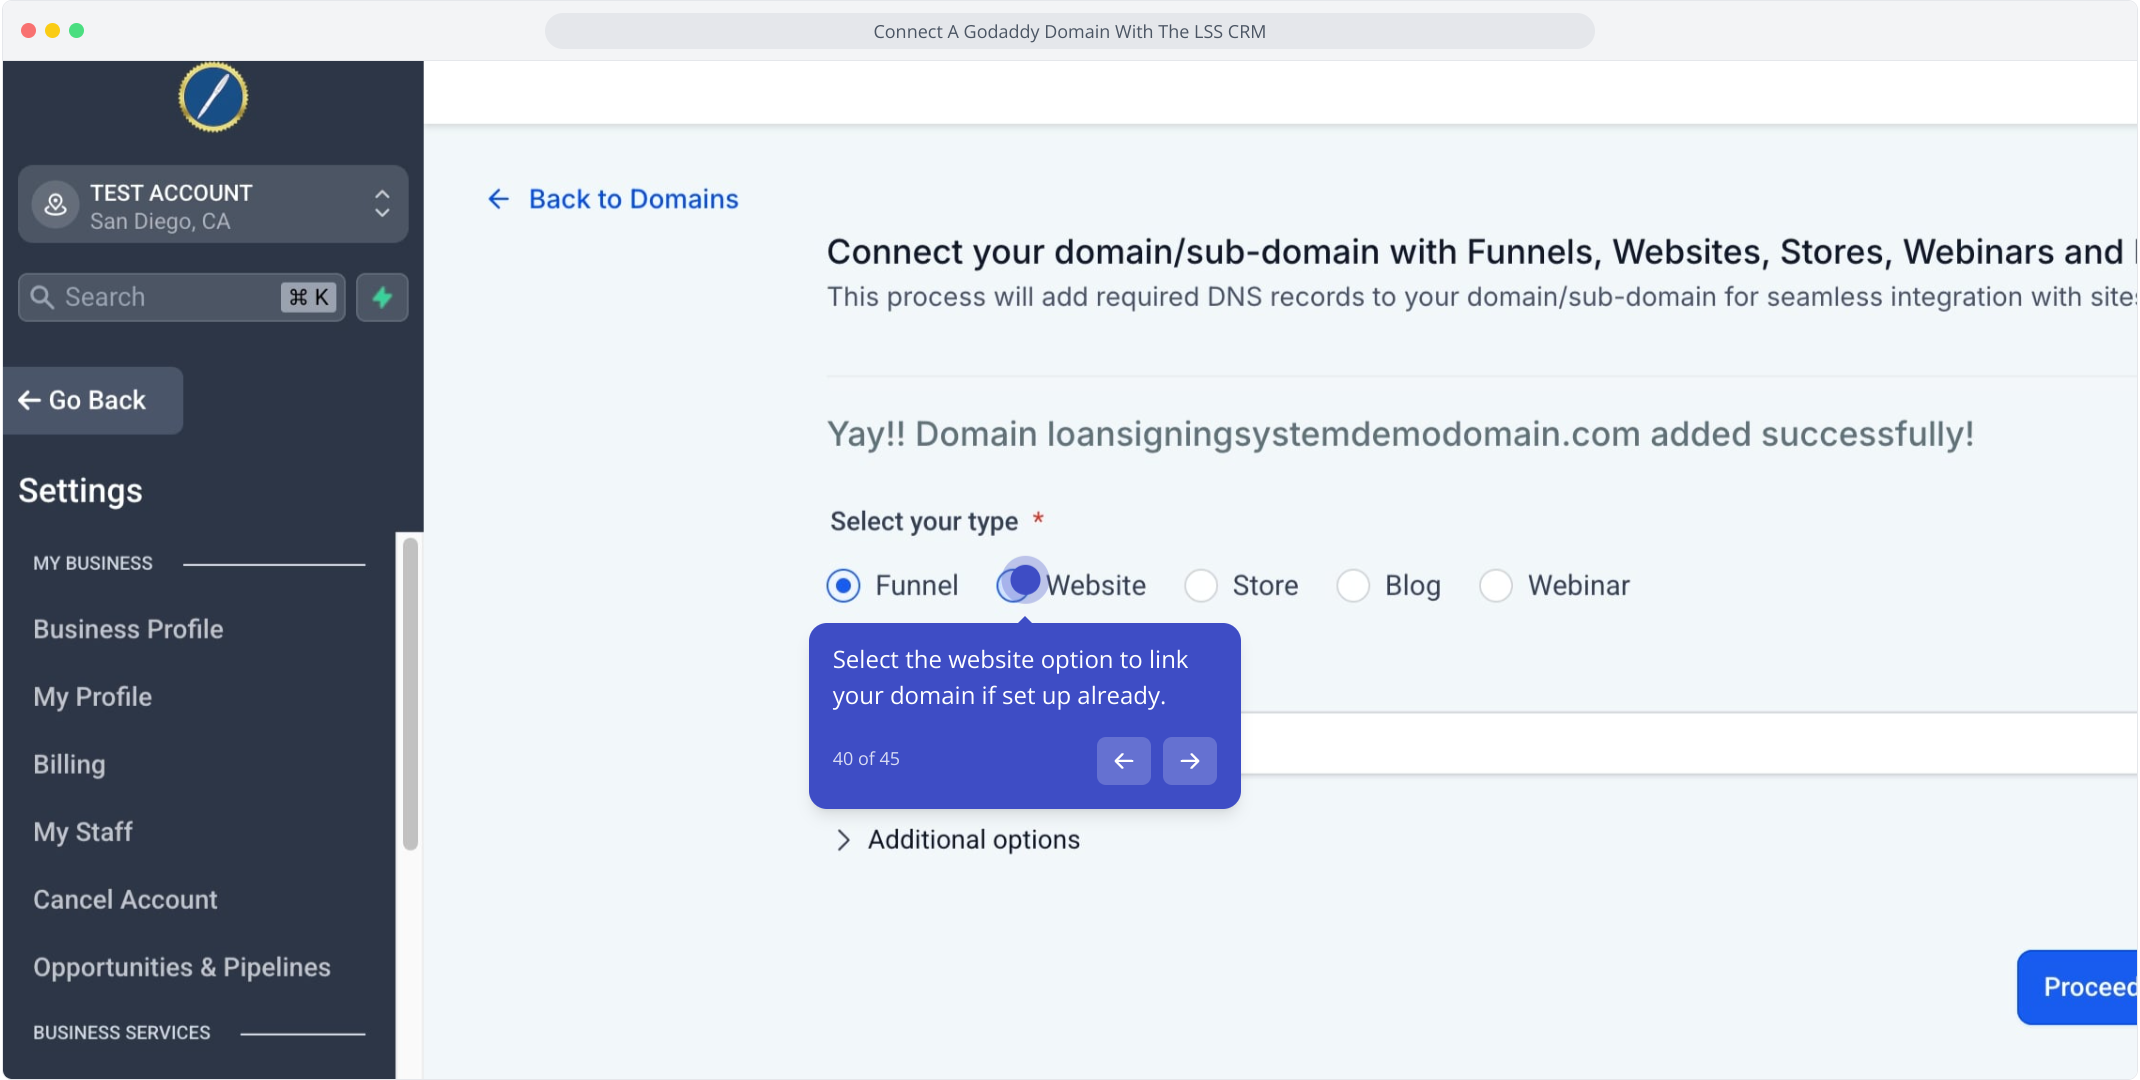Screen dimensions: 2140x1080
Task: Click the green macOS fullscreen button
Action: tap(77, 30)
